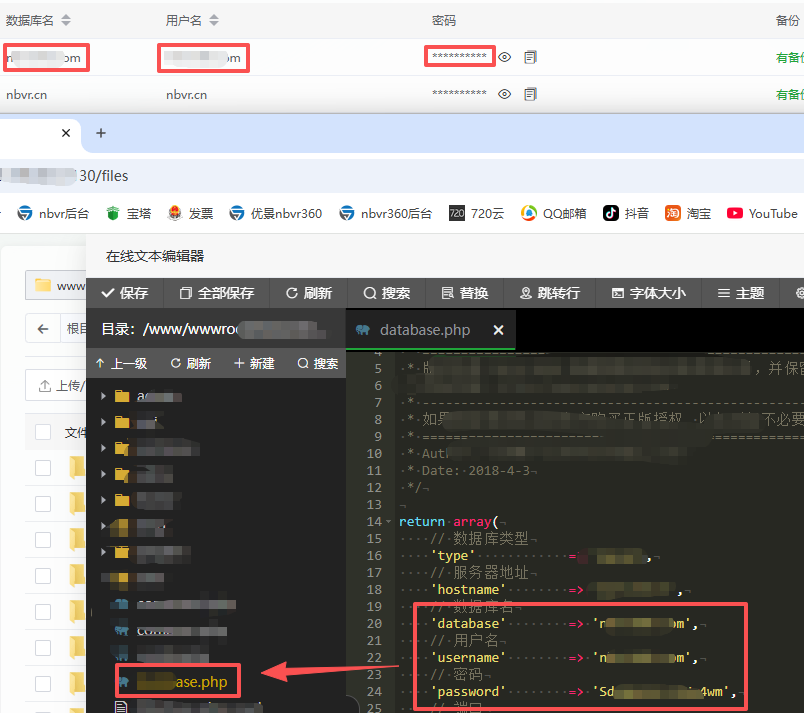
Task: Click 刷新 in the editor top toolbar
Action: click(x=309, y=293)
